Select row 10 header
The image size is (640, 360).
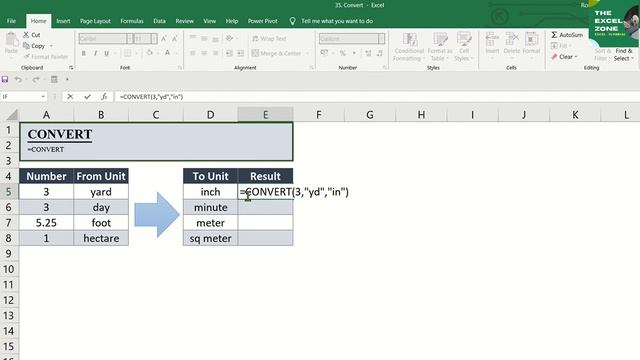tap(9, 269)
